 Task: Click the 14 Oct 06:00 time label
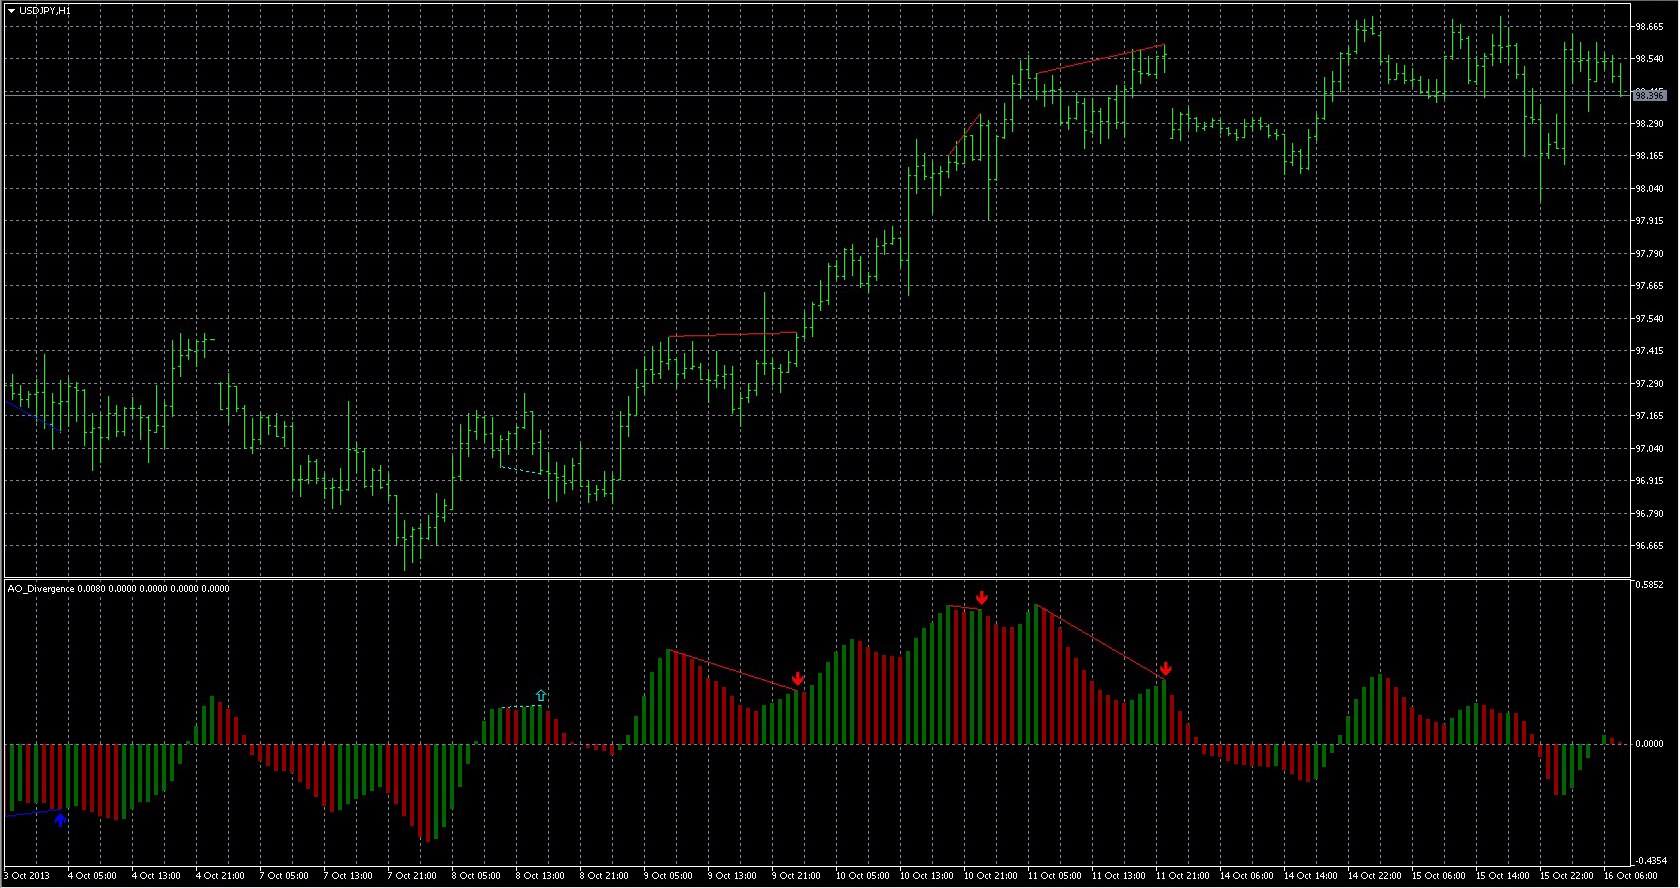click(1247, 876)
